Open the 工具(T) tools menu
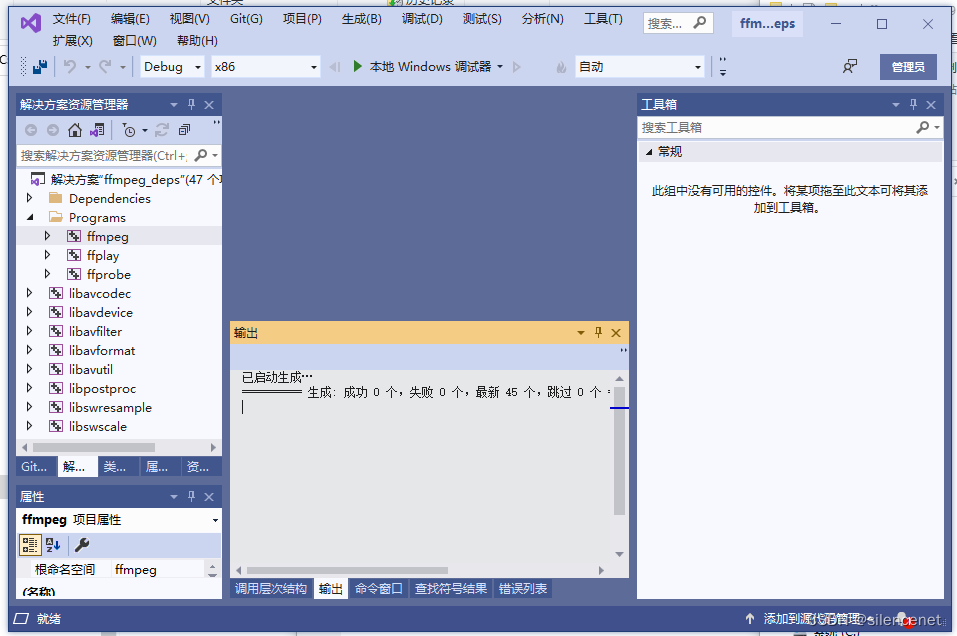Screen dimensions: 957x636 (603, 19)
